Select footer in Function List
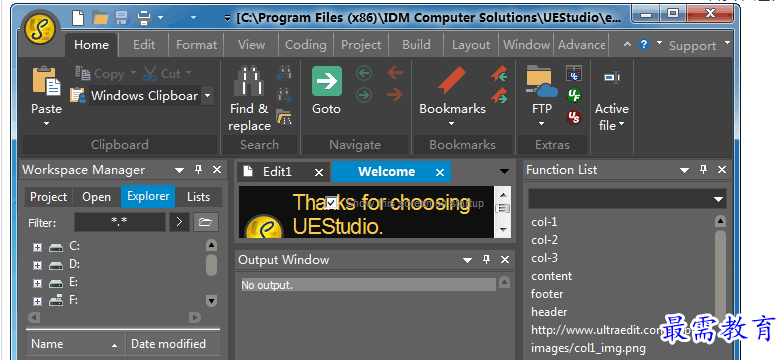The image size is (784, 360). pyautogui.click(x=547, y=294)
